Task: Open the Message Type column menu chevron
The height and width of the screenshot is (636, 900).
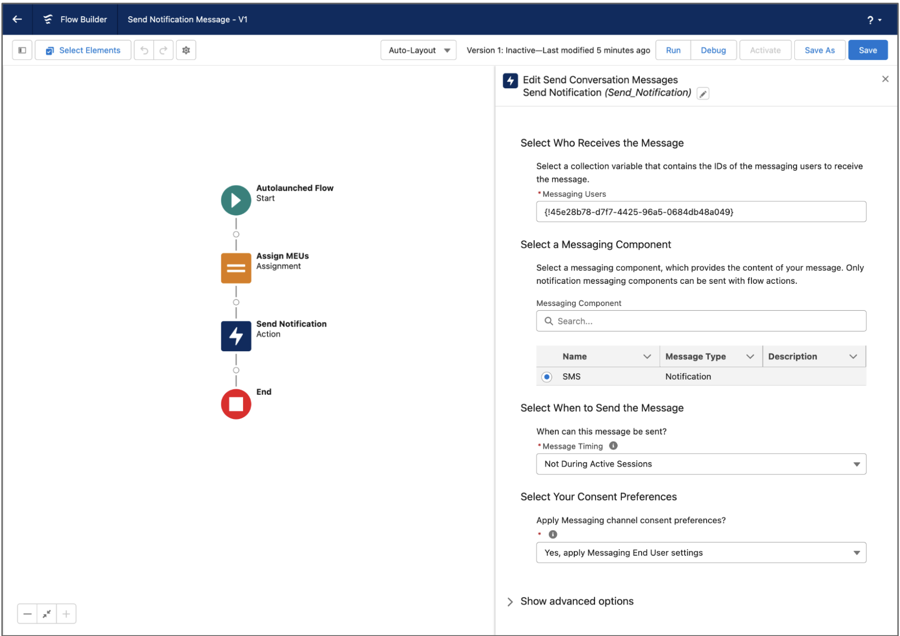Action: 750,356
